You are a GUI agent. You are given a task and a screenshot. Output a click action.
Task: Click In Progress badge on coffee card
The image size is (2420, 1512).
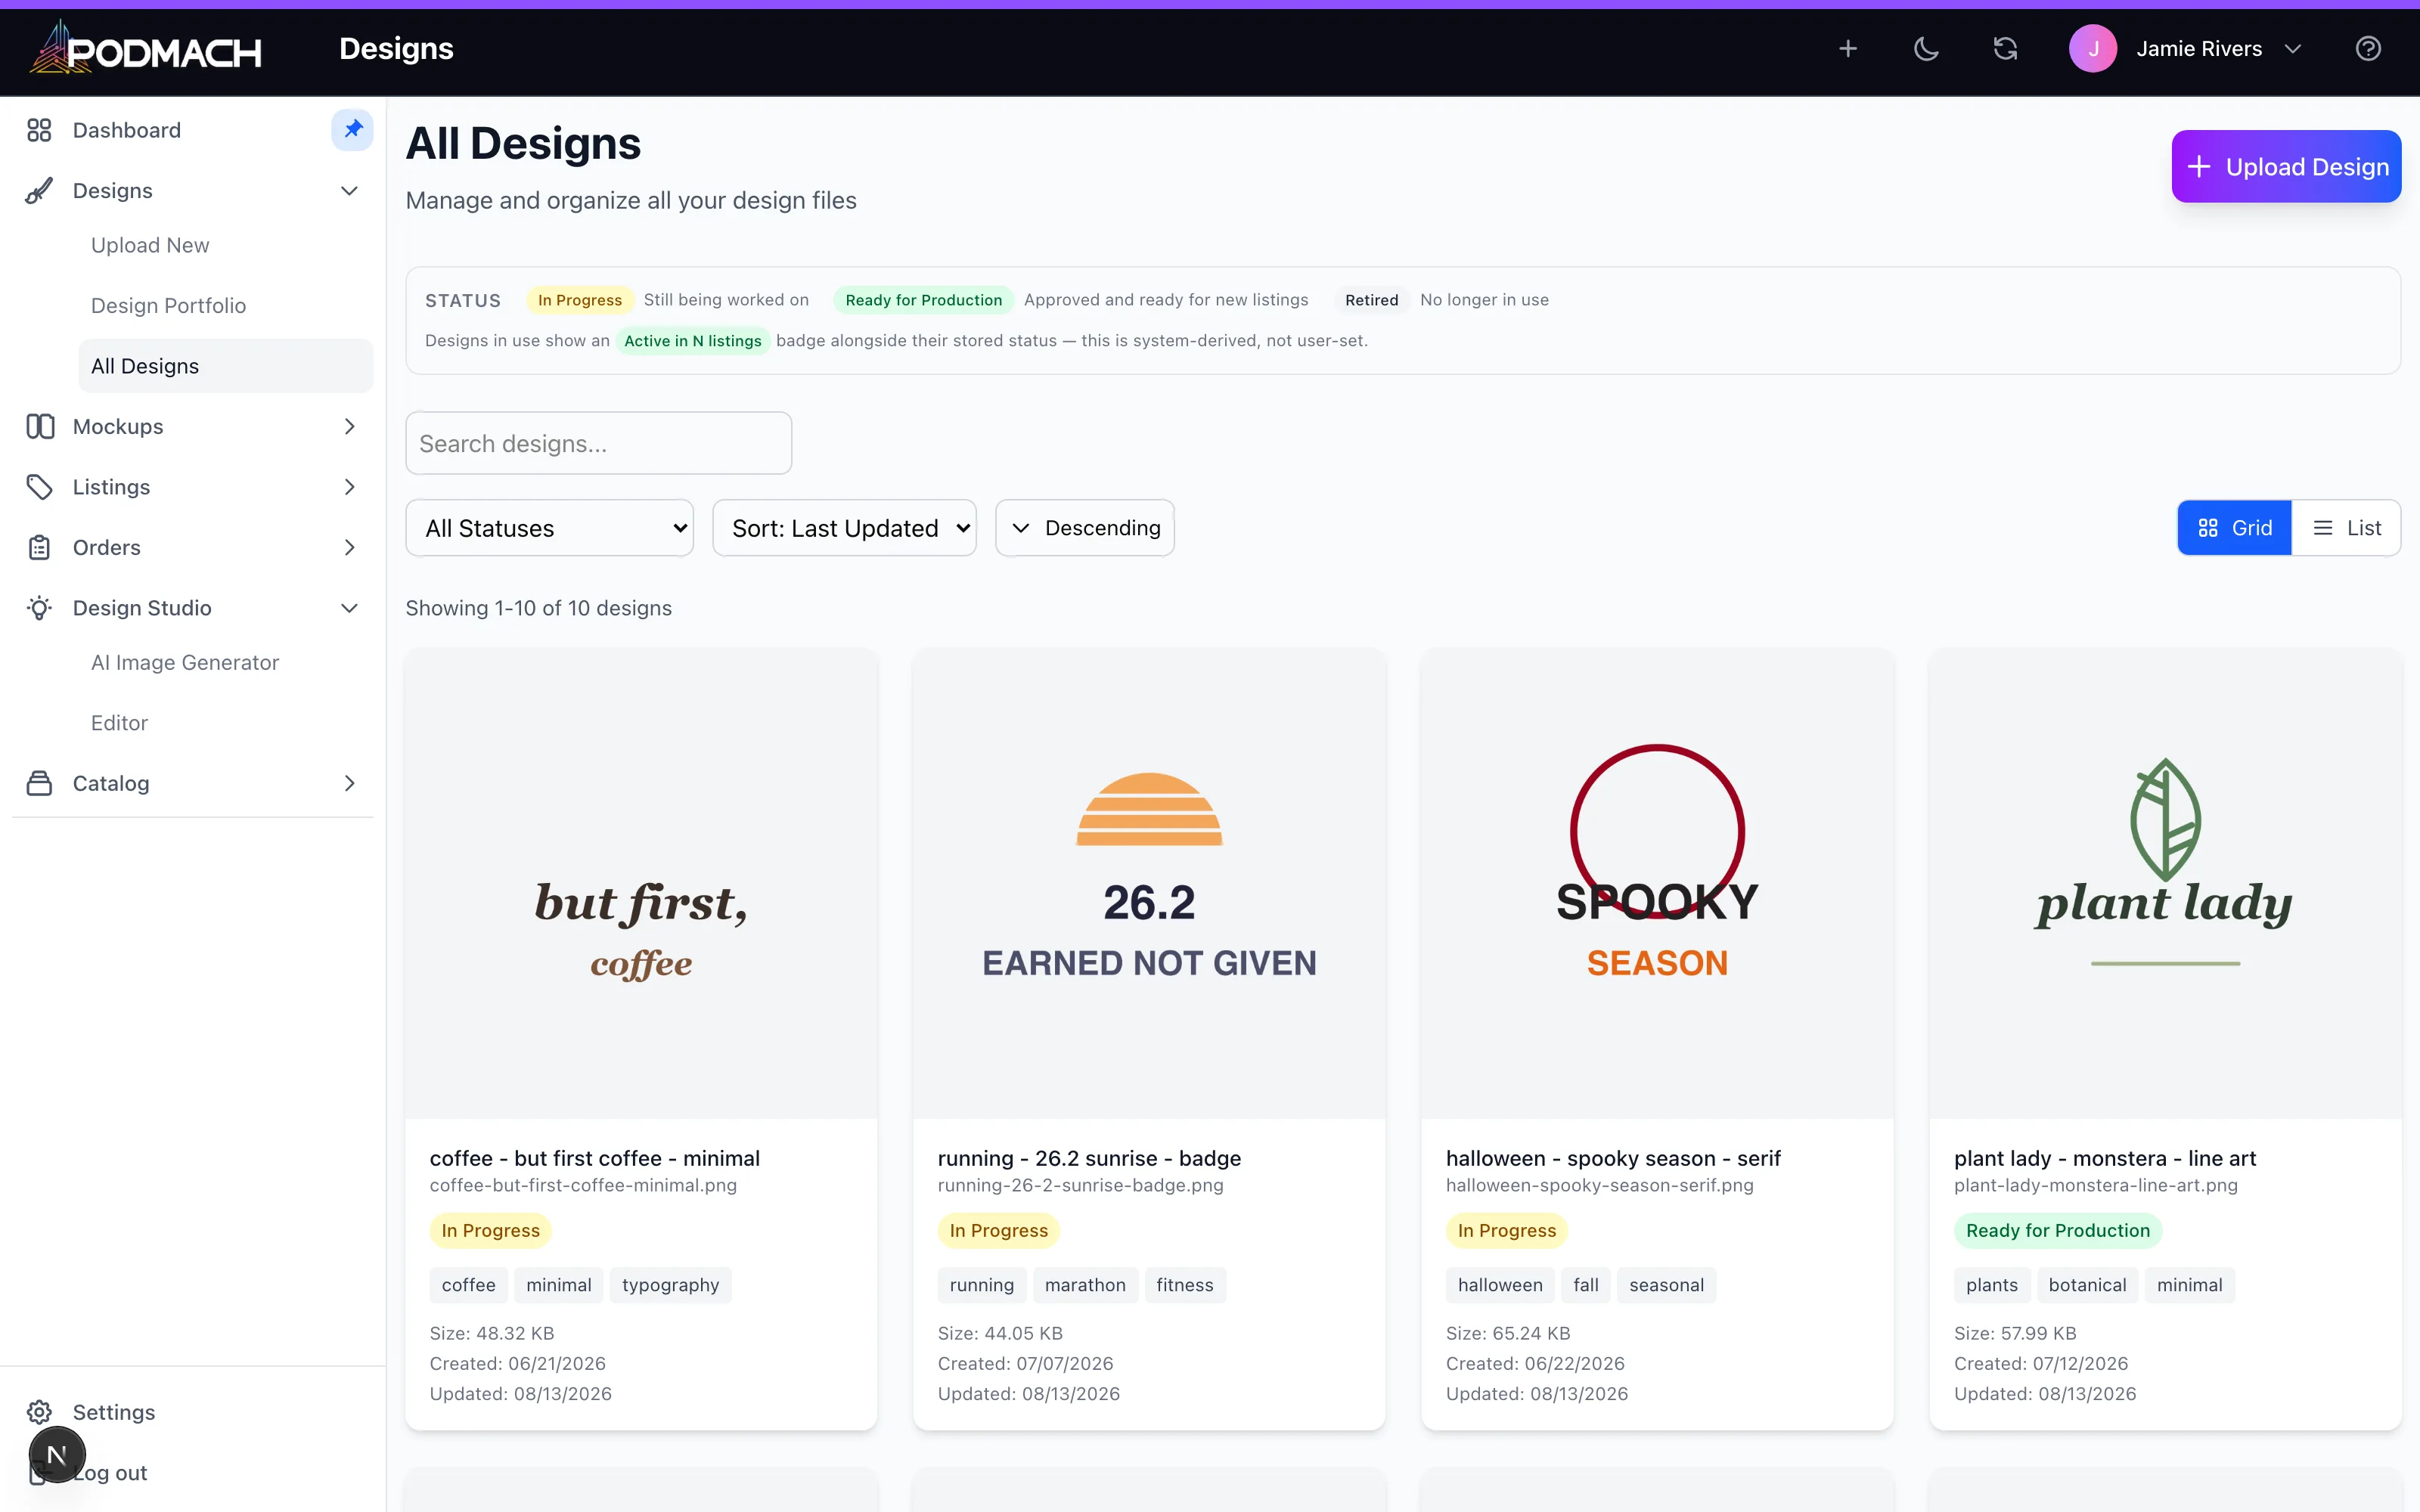click(491, 1230)
